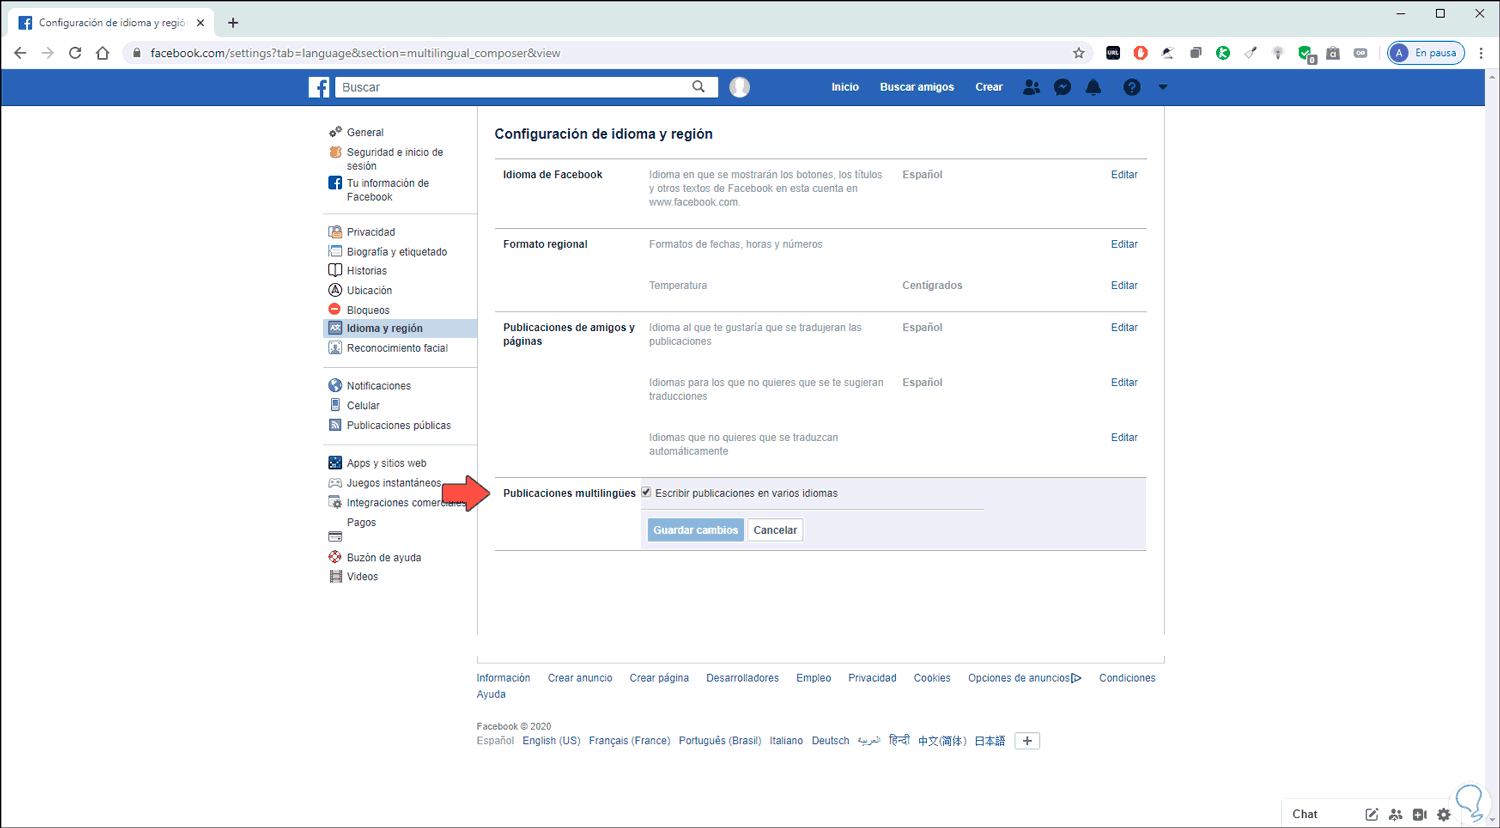Screen dimensions: 1500x828
Task: Click Editar for the Temperatura row
Action: (1124, 285)
